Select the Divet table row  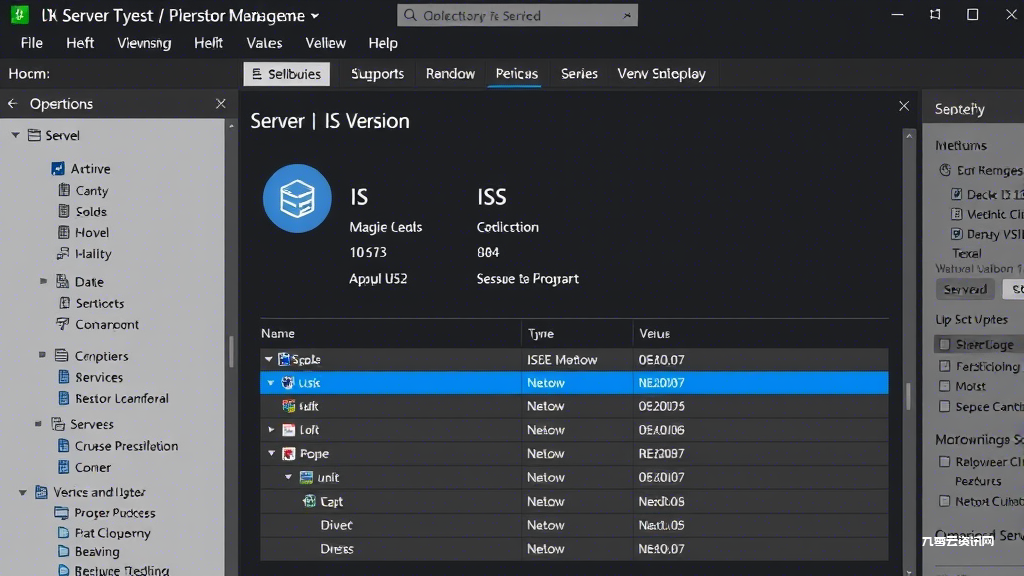tap(574, 525)
